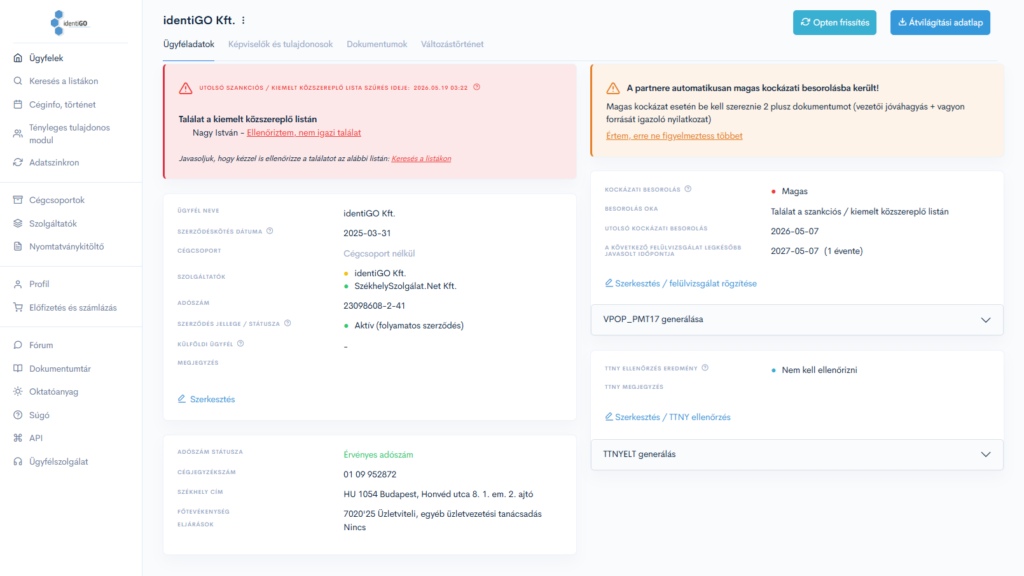Expand the TTNYELT generálás panel

(x=797, y=454)
